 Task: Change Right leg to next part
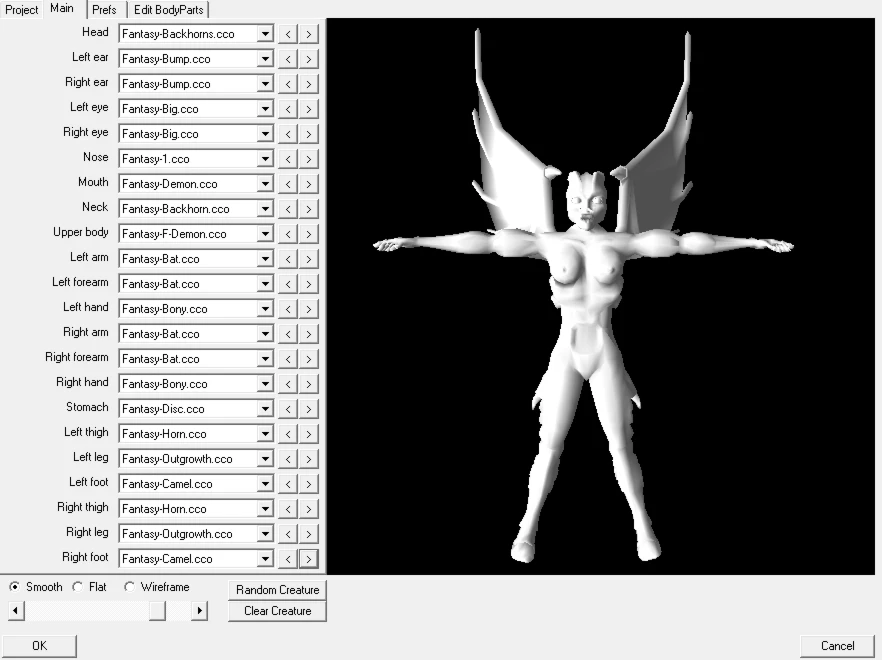[x=309, y=534]
